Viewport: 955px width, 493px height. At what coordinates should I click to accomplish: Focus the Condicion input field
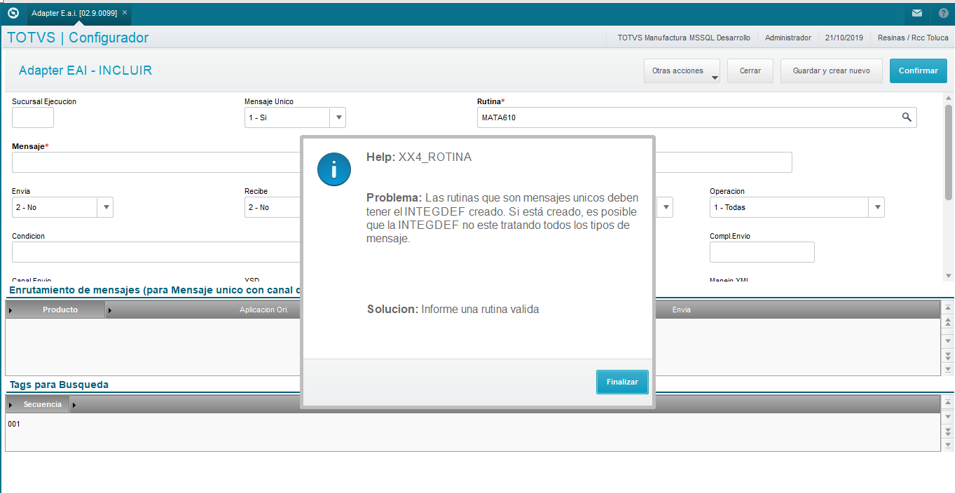[x=156, y=252]
